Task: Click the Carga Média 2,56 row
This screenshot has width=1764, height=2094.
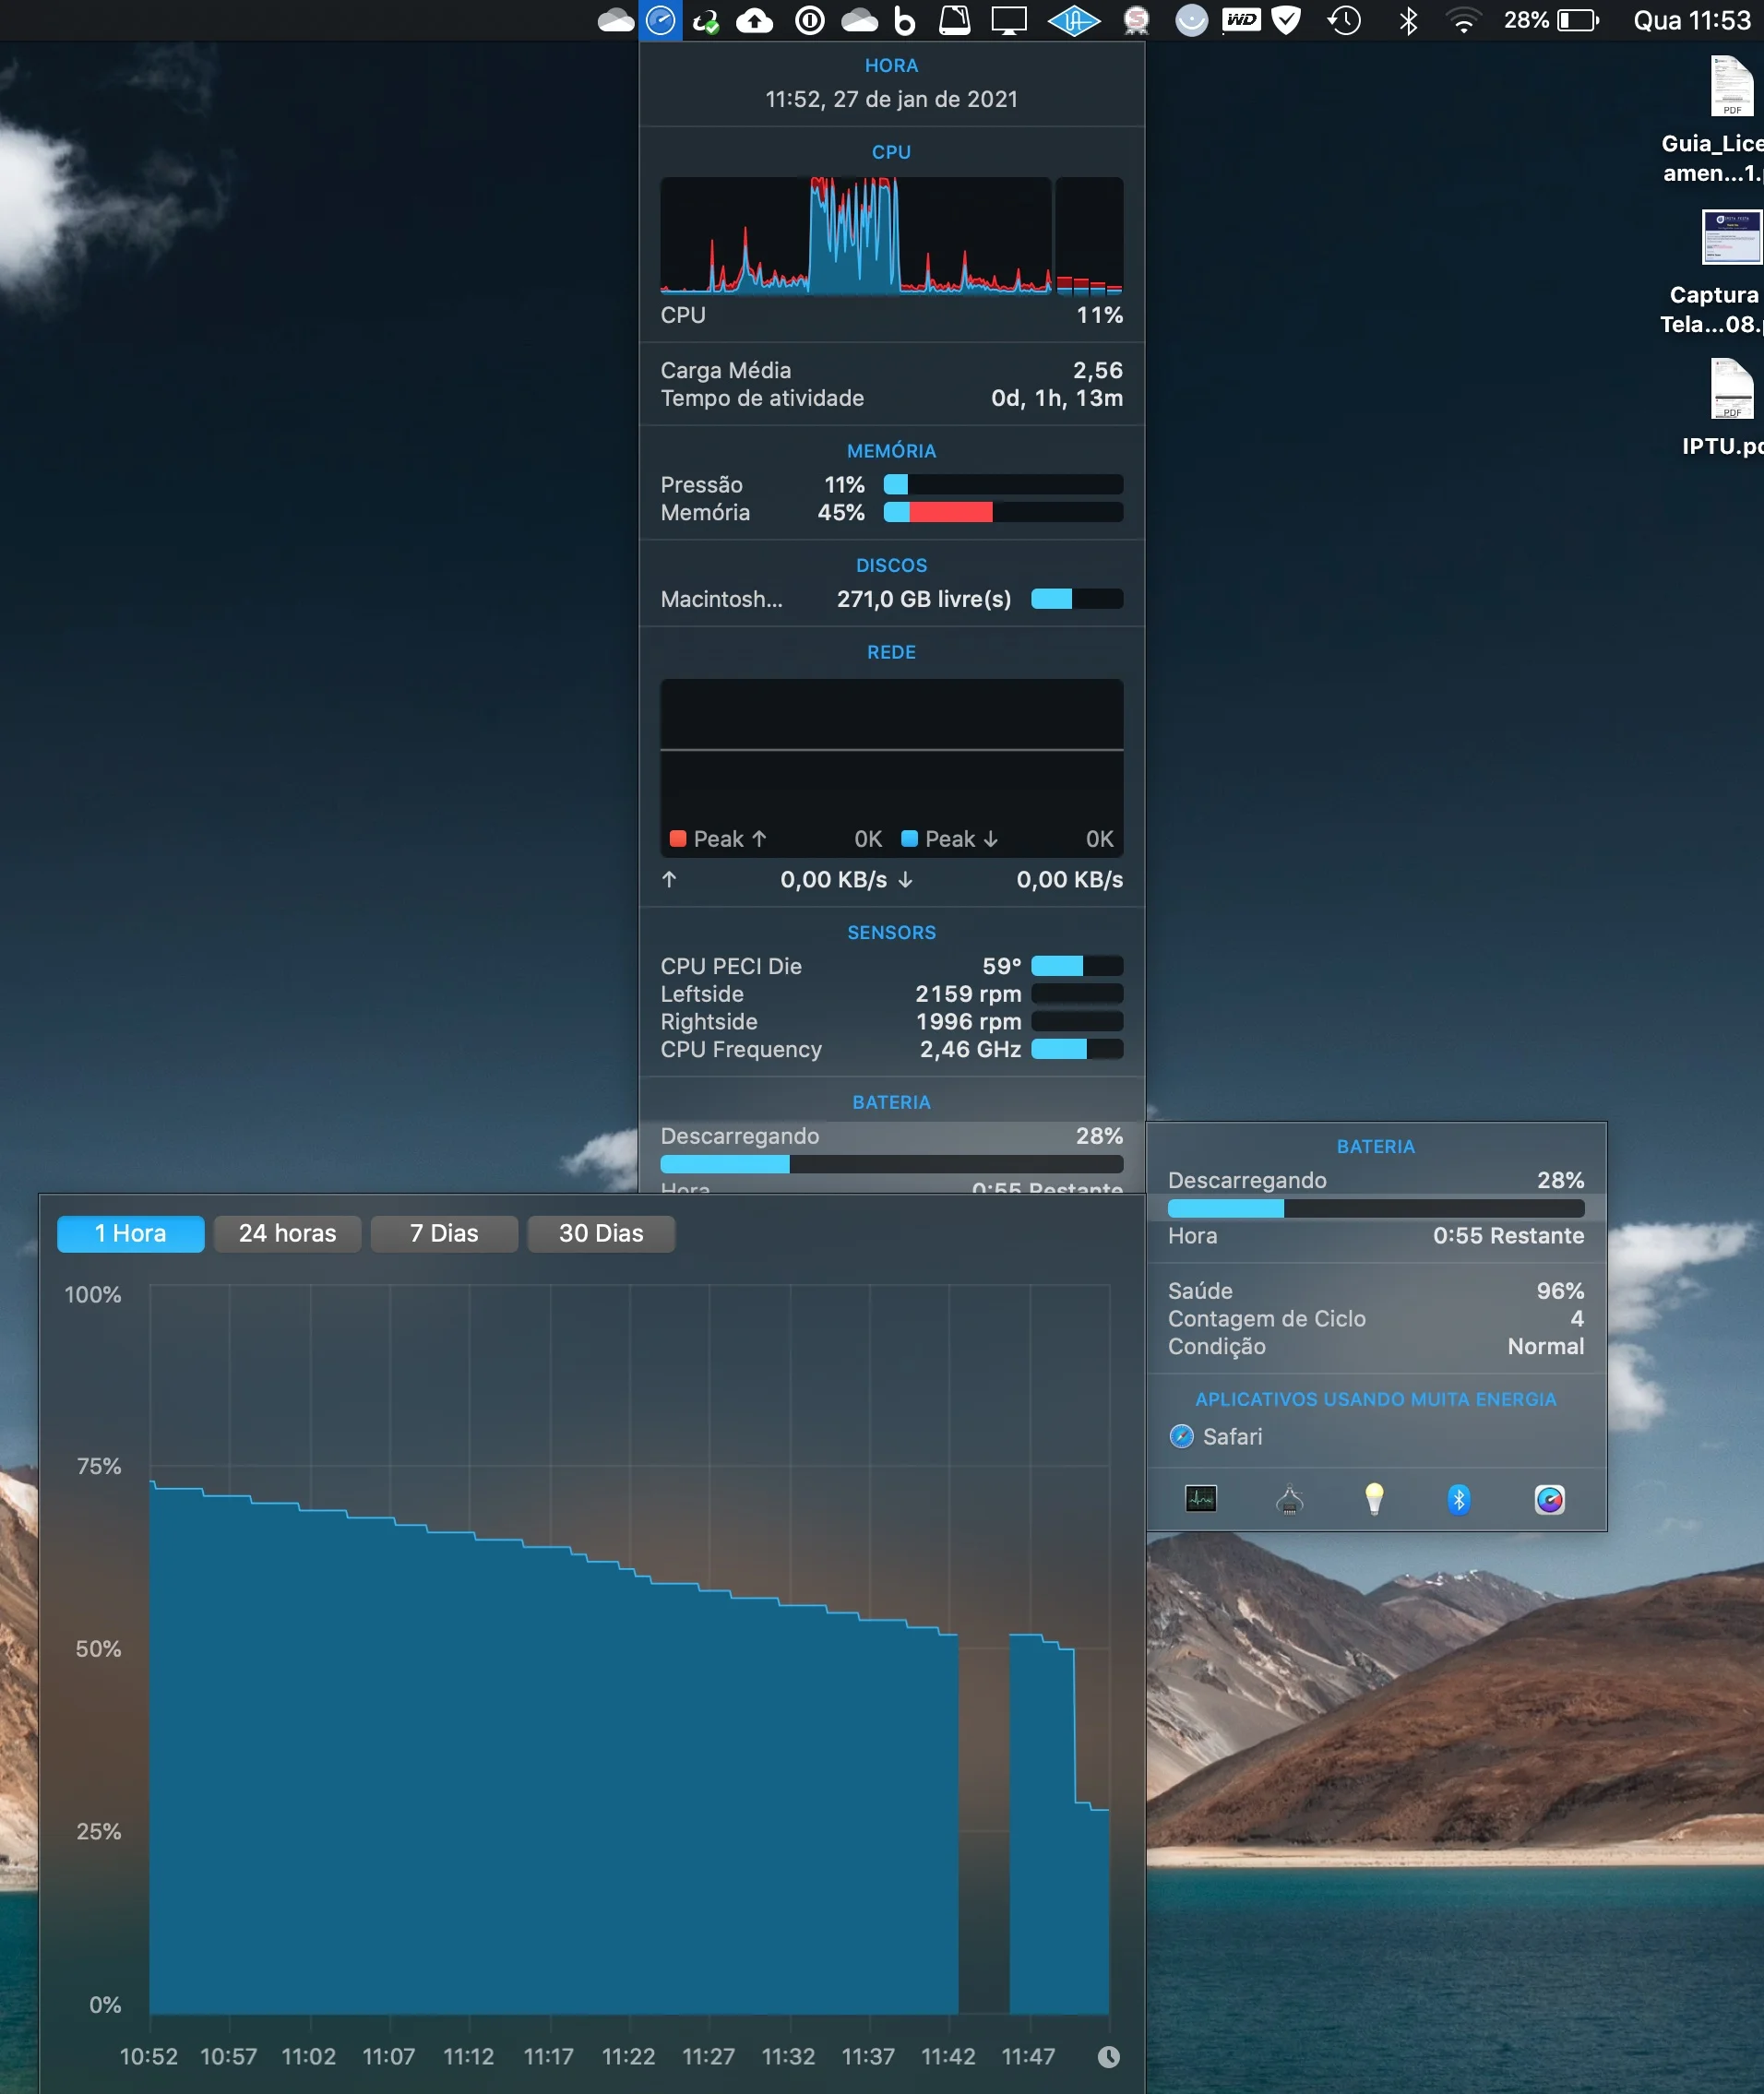Action: tap(891, 370)
